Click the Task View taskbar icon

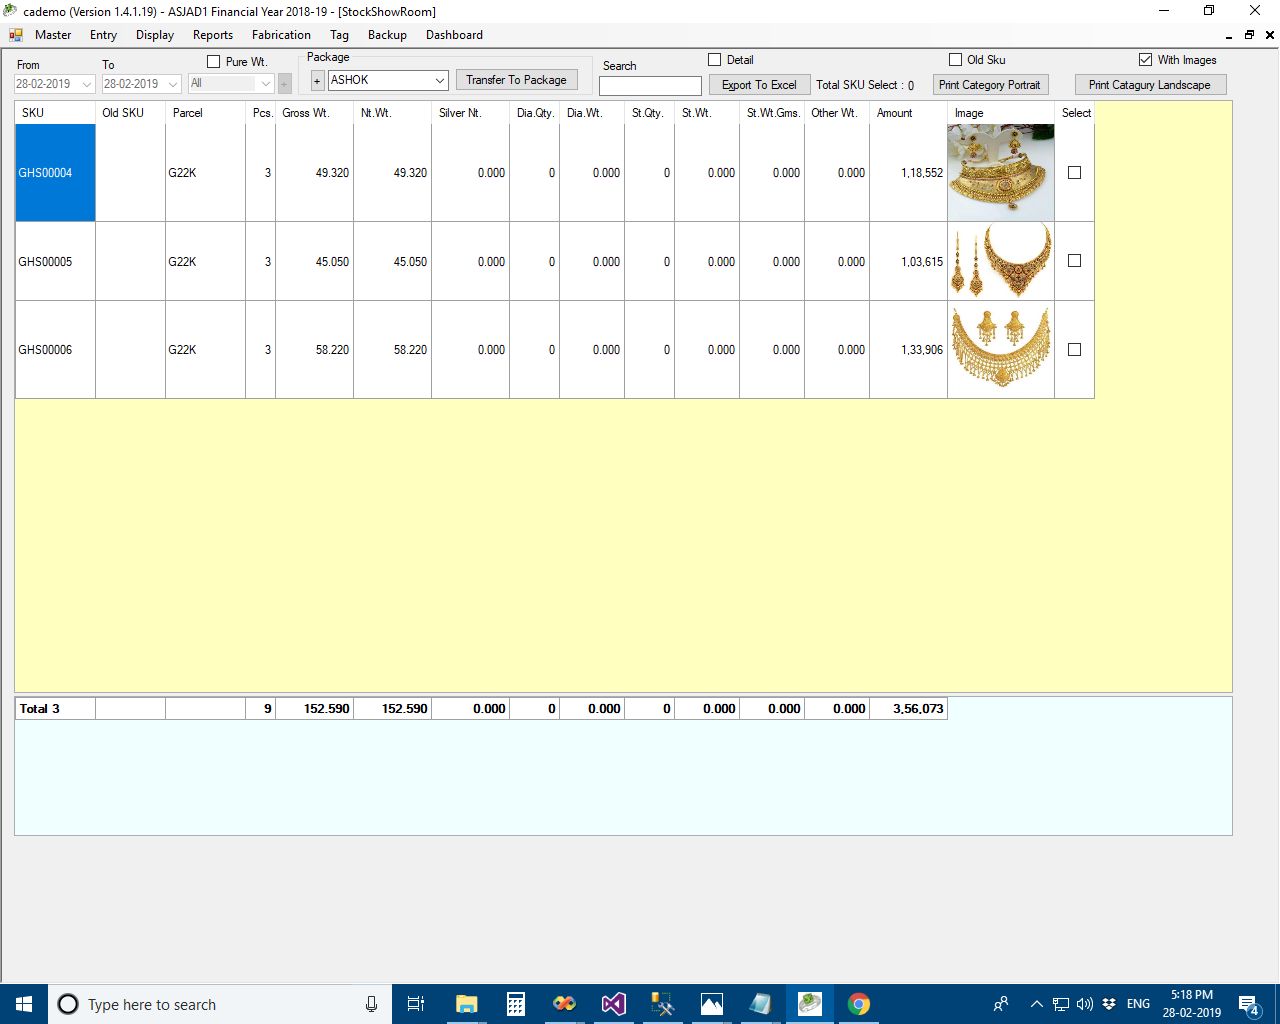pos(416,1004)
